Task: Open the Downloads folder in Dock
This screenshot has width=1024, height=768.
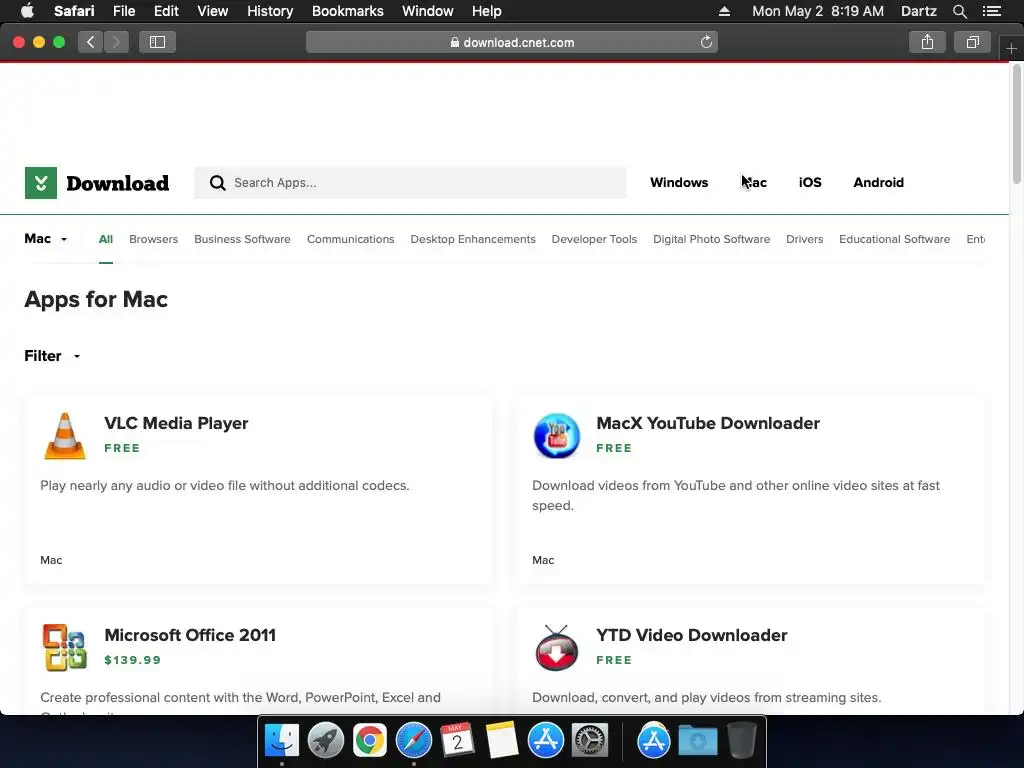Action: tap(697, 741)
